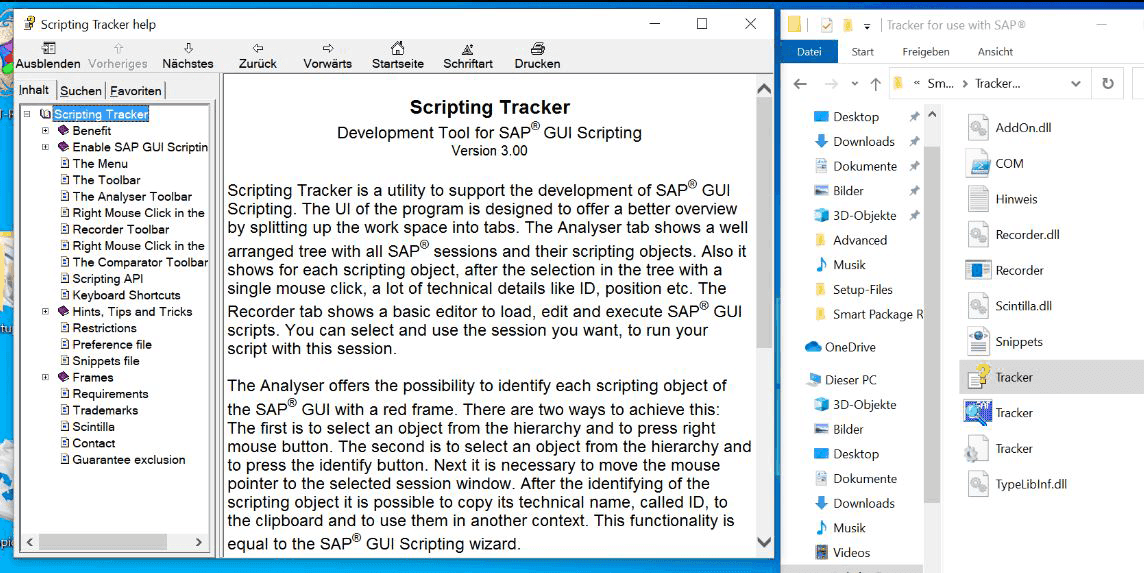Open Scripting API help topic
The width and height of the screenshot is (1144, 573).
tap(108, 279)
